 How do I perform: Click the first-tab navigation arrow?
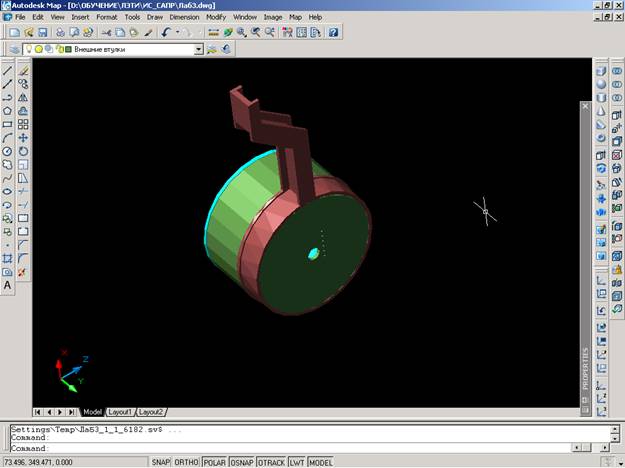tap(37, 412)
